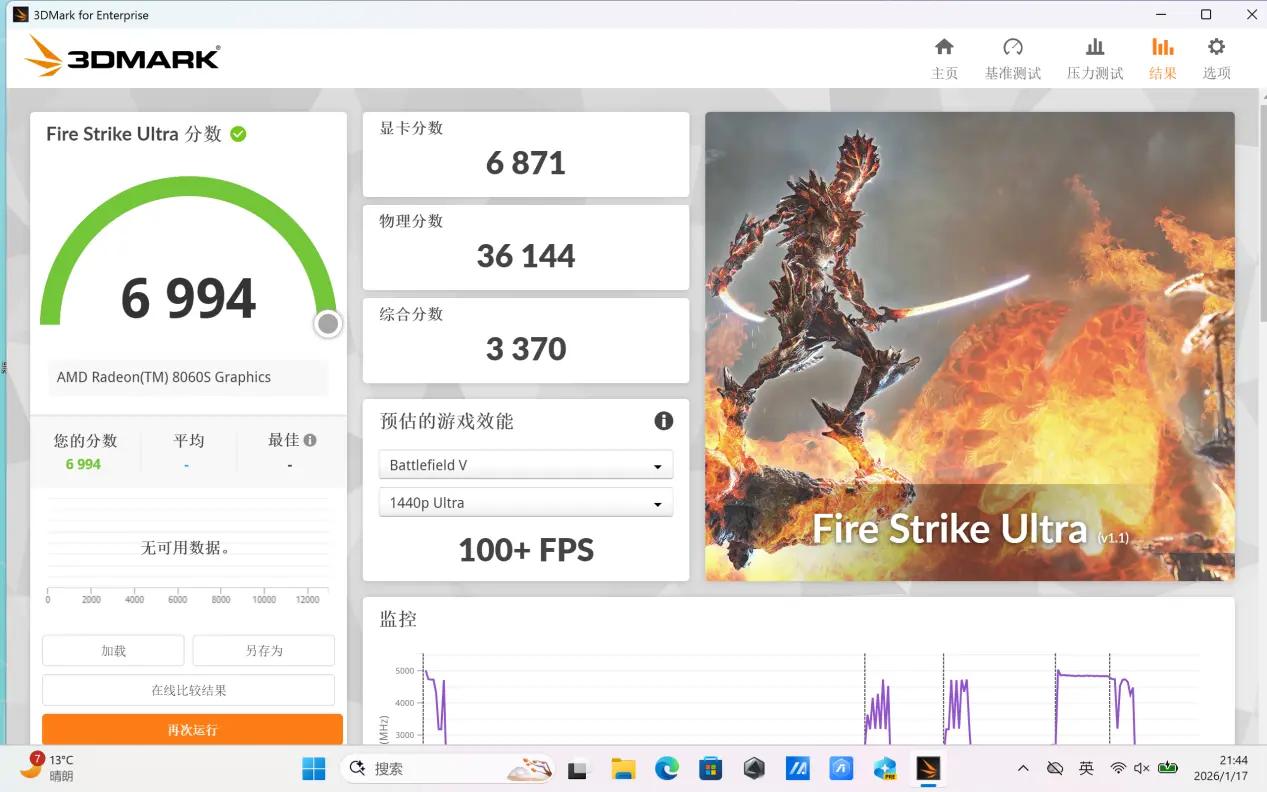Click the battery charging tray icon
This screenshot has height=792, width=1267.
point(1167,768)
